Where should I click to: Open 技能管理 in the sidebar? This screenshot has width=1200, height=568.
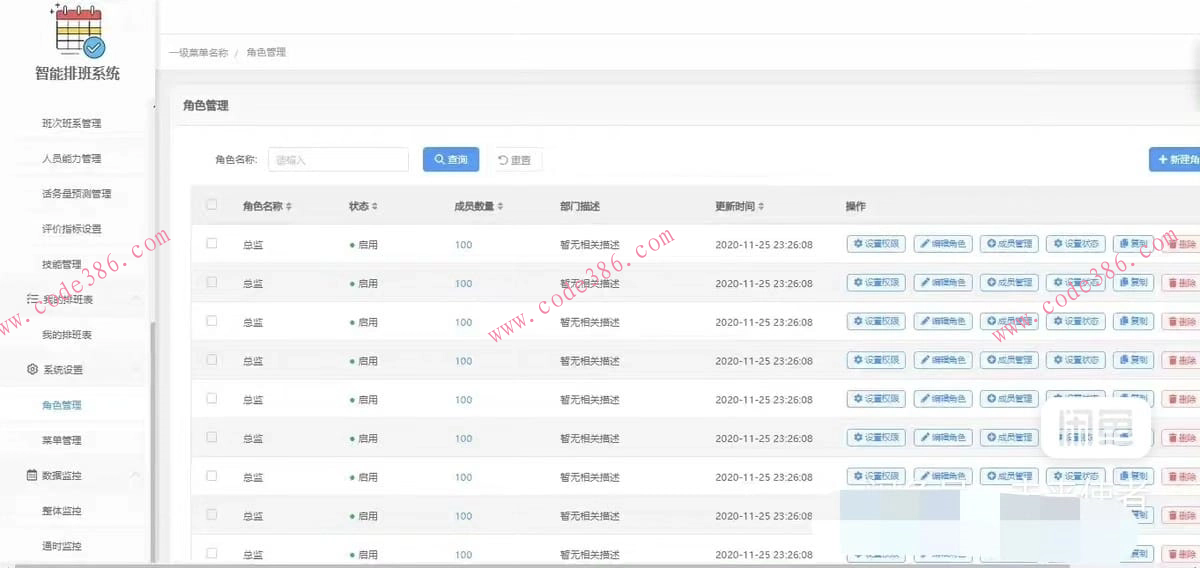62,264
